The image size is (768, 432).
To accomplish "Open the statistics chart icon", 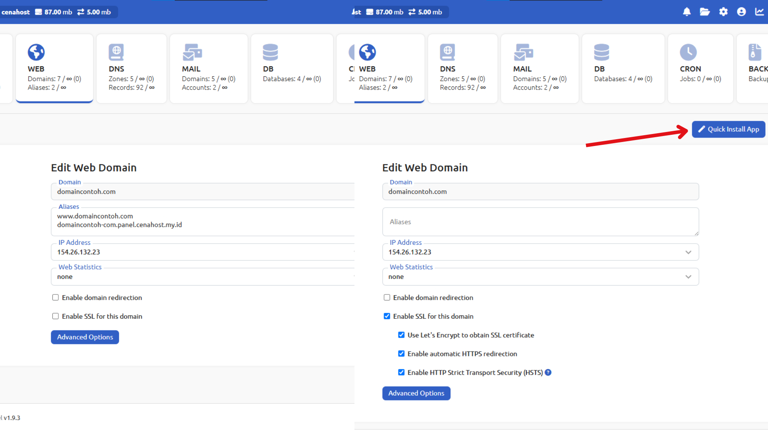I will pos(760,12).
